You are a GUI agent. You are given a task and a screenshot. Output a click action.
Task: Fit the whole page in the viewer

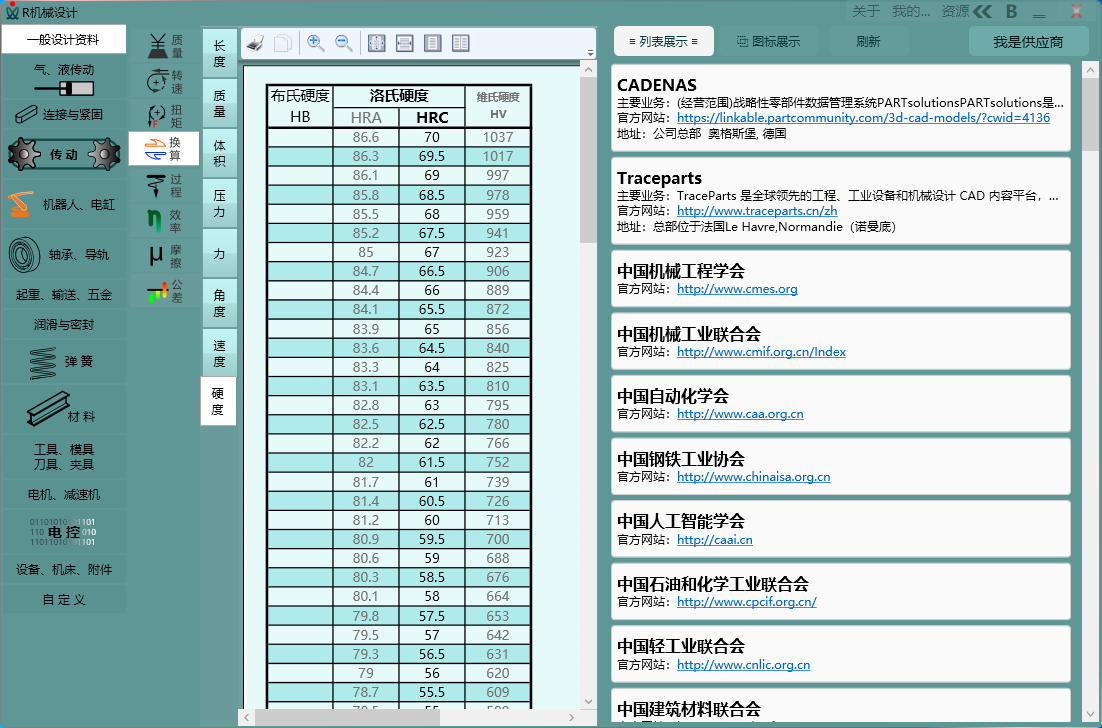pos(377,43)
